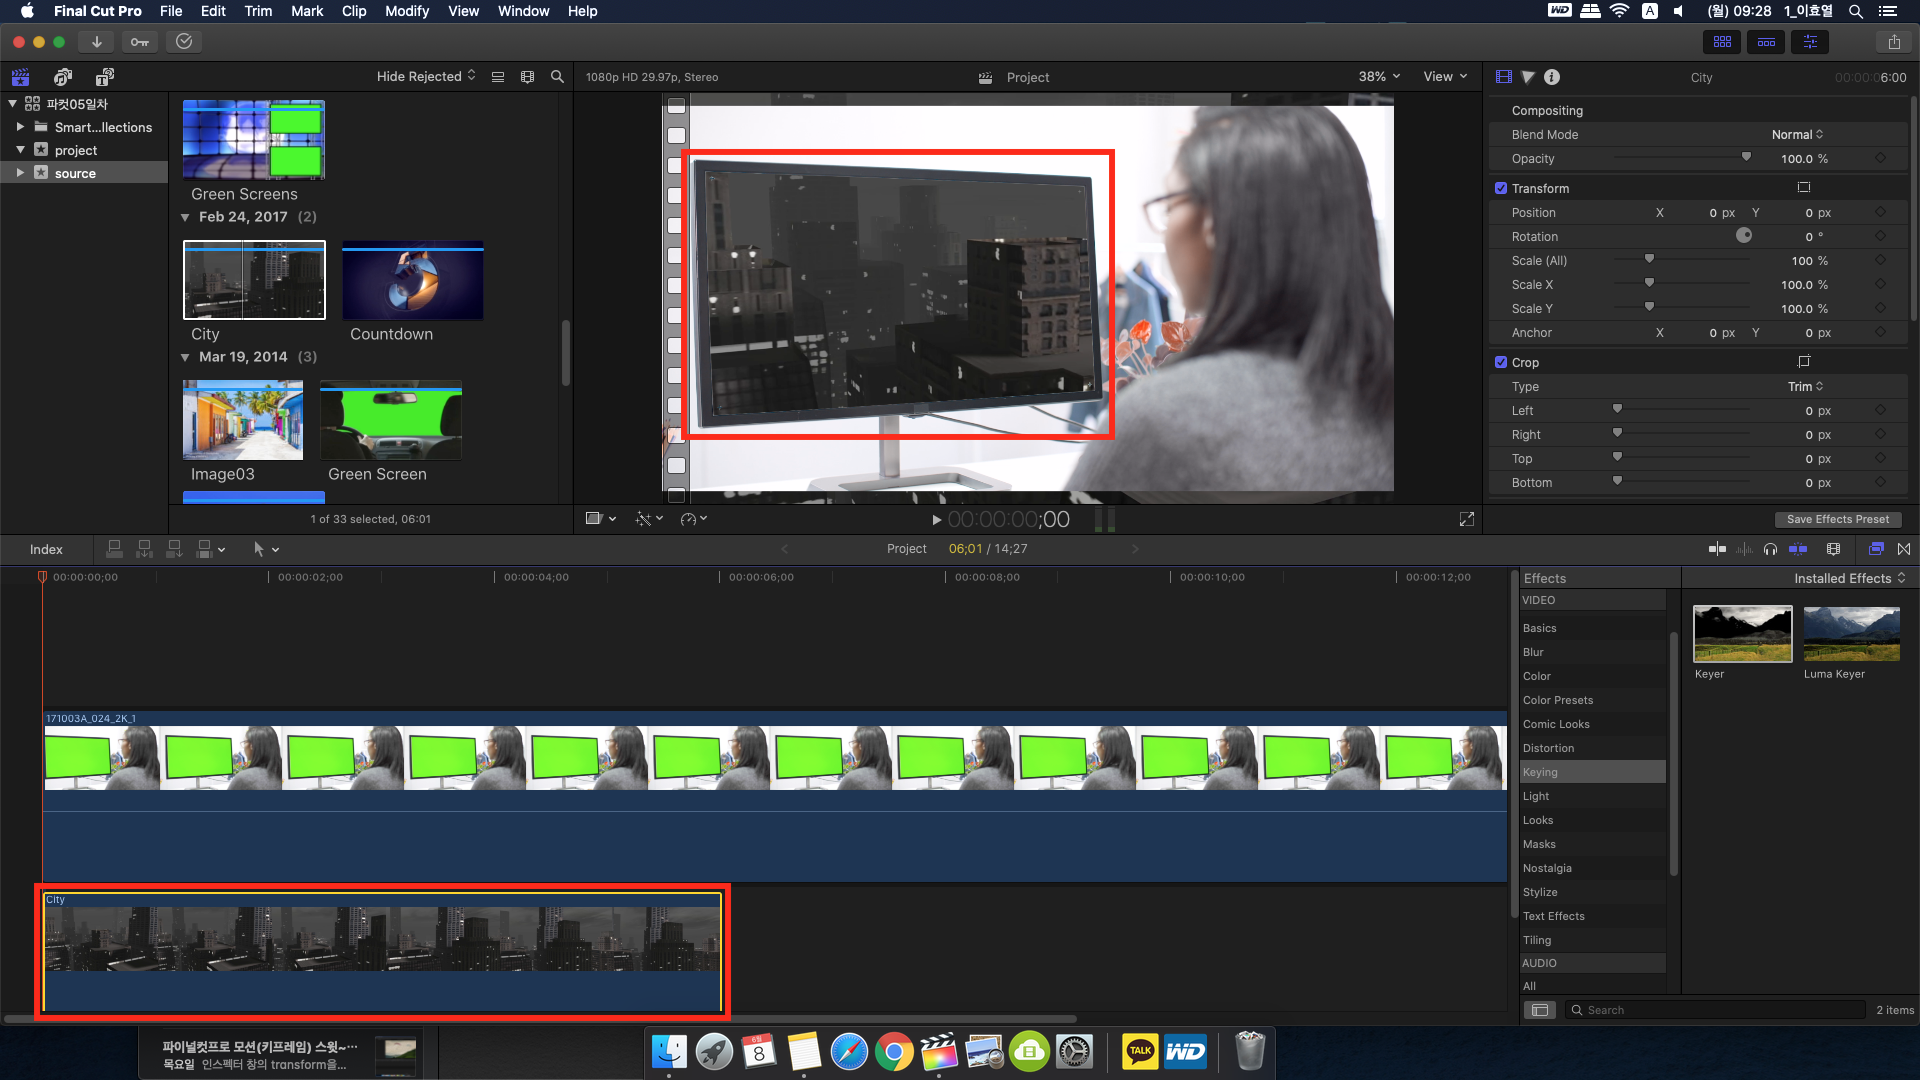Select the Keying effects category
Viewport: 1920px width, 1080px height.
(x=1592, y=772)
